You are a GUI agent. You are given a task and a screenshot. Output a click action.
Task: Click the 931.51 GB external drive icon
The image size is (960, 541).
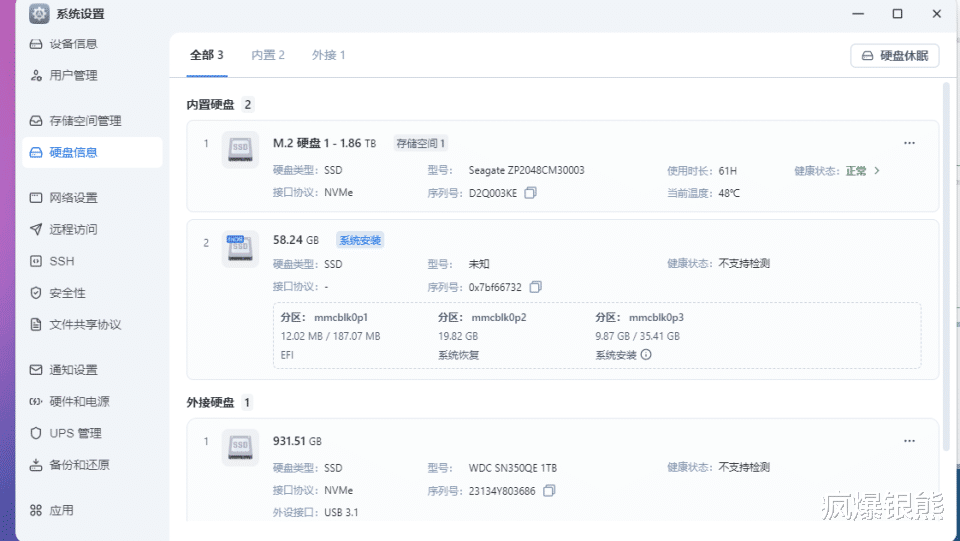pyautogui.click(x=240, y=447)
